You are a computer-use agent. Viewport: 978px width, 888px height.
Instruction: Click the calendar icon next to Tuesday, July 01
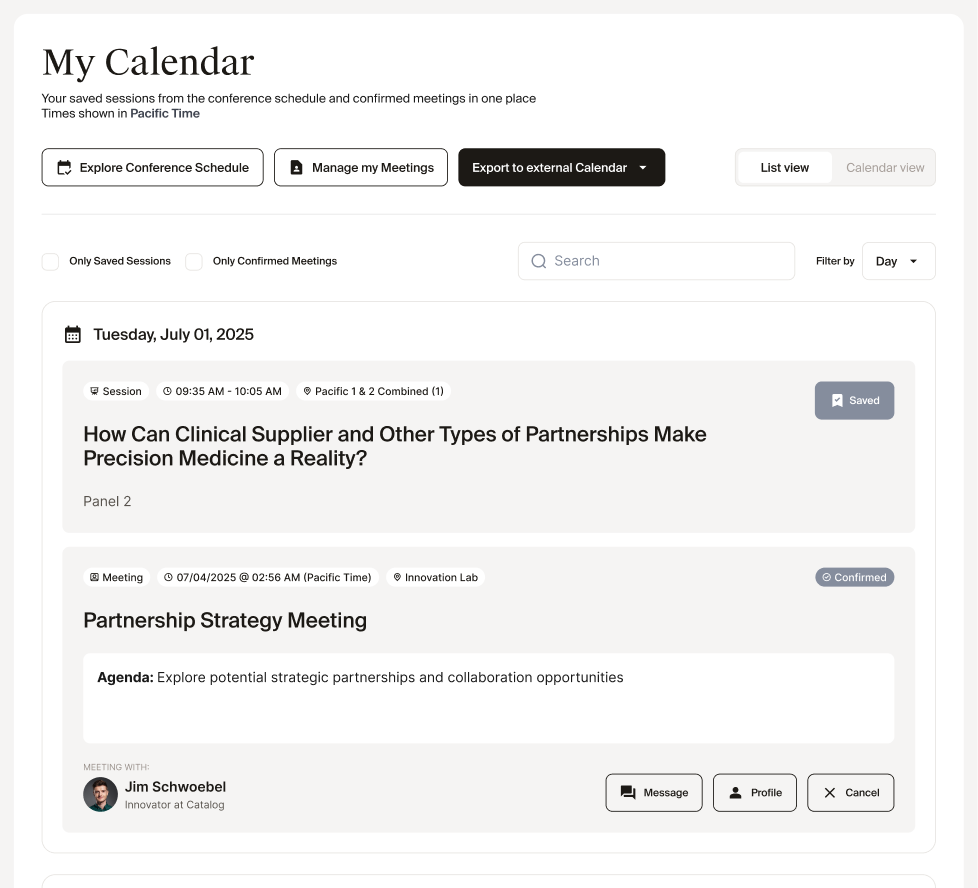click(73, 333)
